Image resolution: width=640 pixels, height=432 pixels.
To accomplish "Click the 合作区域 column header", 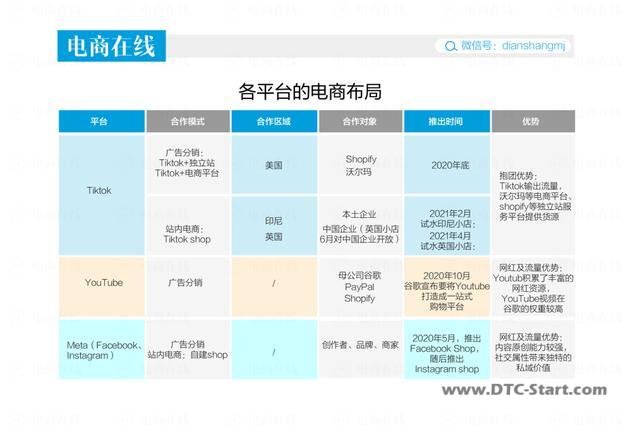I will (274, 121).
